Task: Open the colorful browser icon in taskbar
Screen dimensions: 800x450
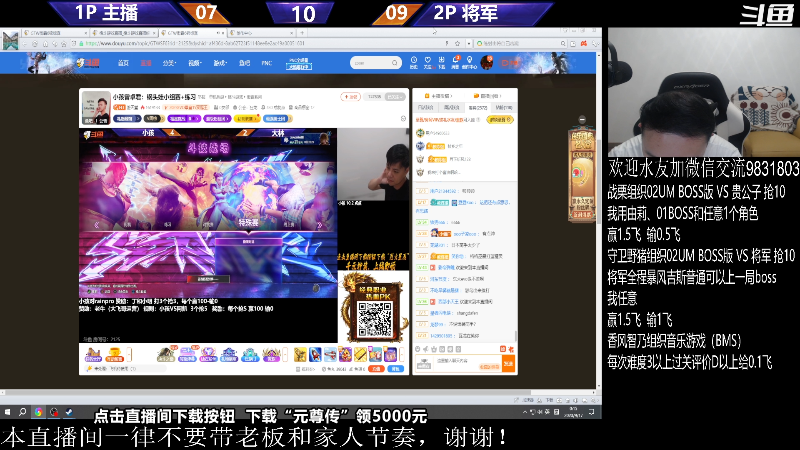Action: [x=38, y=412]
